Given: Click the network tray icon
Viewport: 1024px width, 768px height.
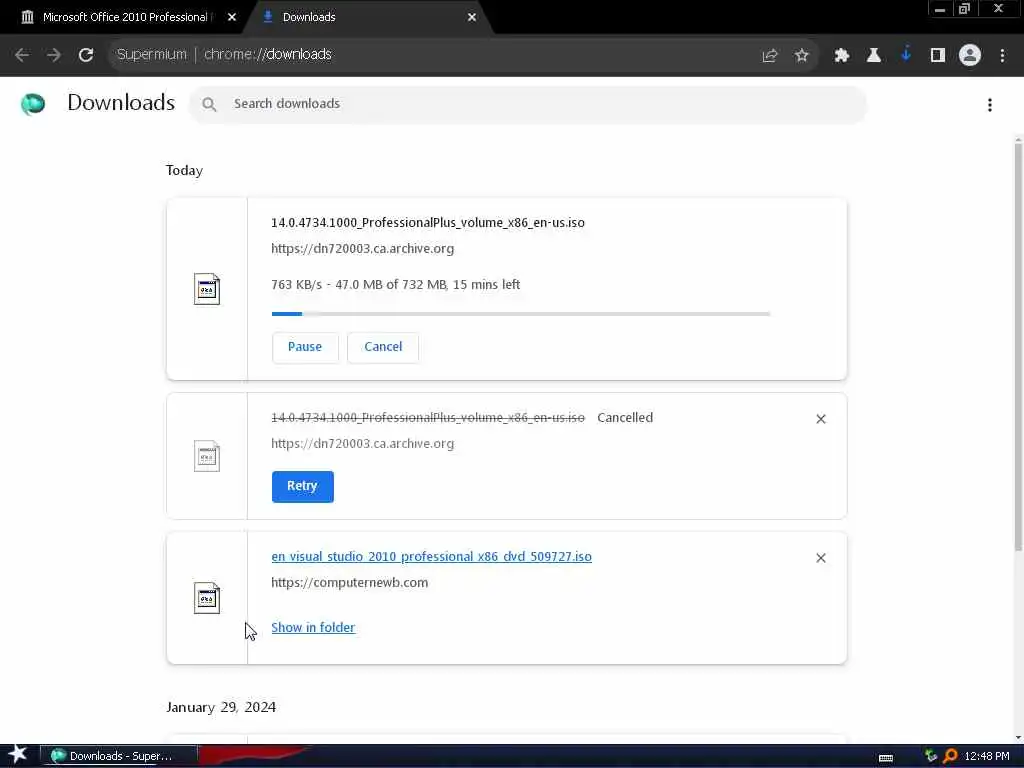Looking at the screenshot, I should 931,756.
